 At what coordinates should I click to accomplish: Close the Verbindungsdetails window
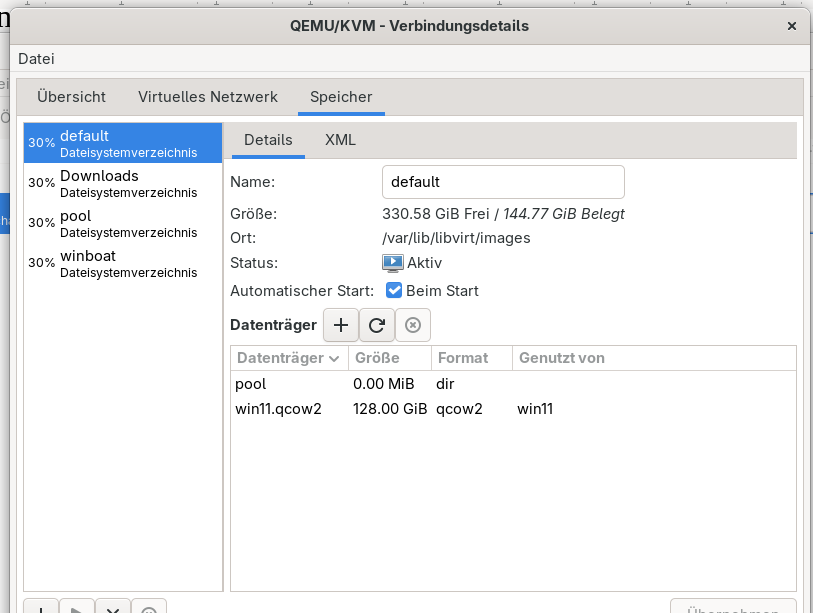(791, 26)
